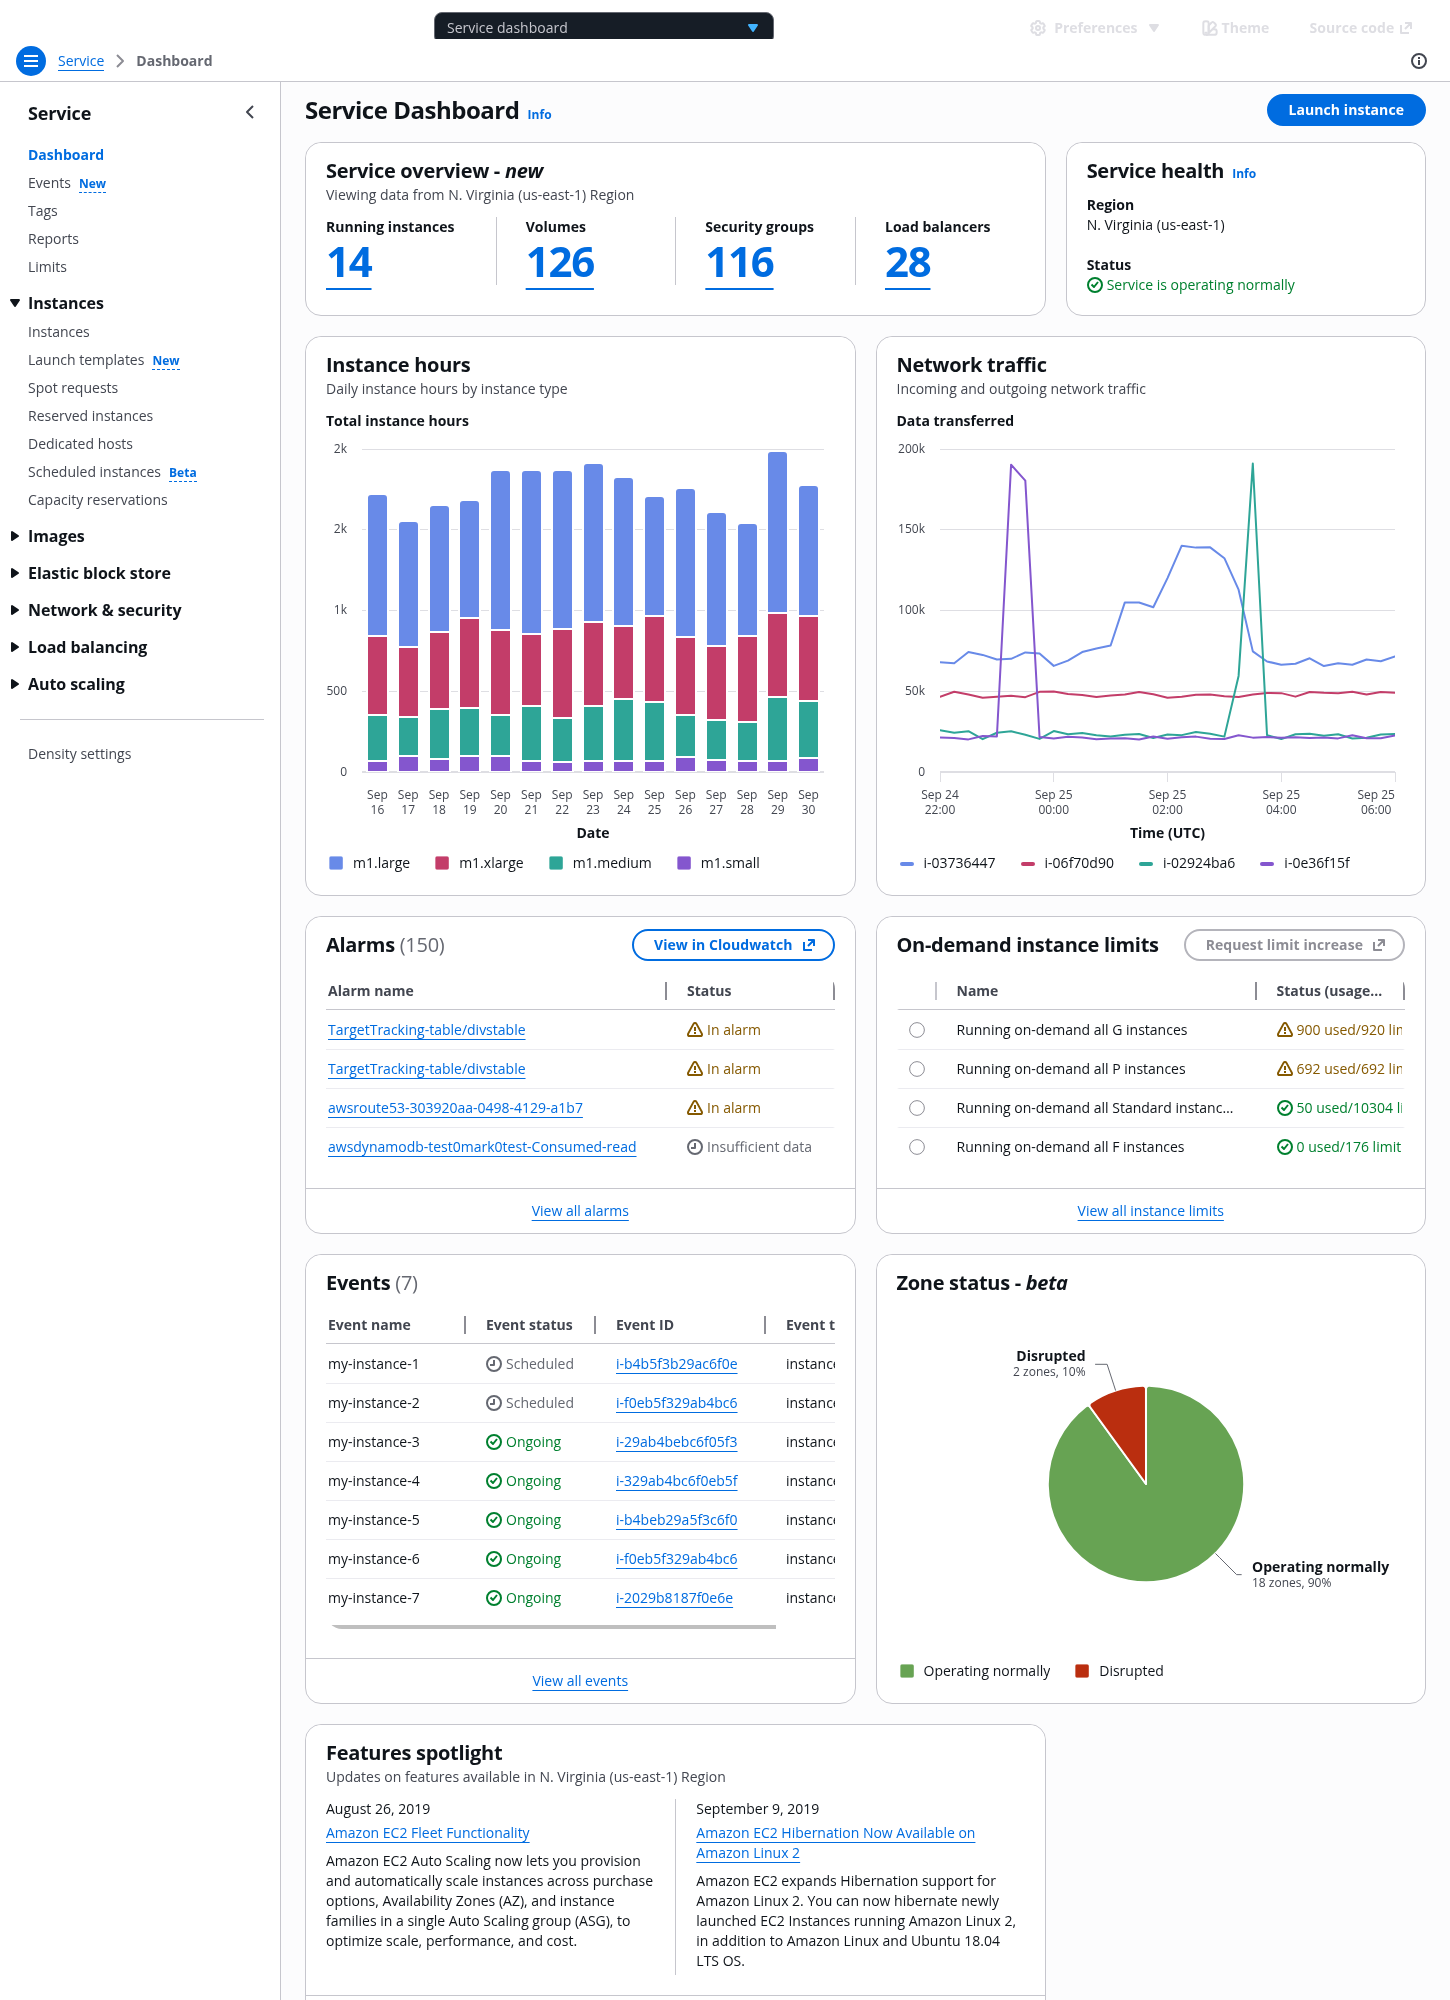Select the Running on-demand all F instances radio

[917, 1147]
